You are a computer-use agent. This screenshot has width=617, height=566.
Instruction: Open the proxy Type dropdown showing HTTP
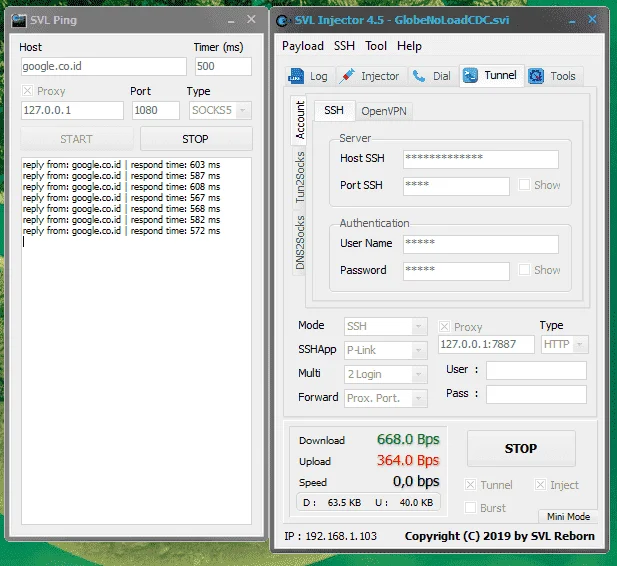click(565, 344)
